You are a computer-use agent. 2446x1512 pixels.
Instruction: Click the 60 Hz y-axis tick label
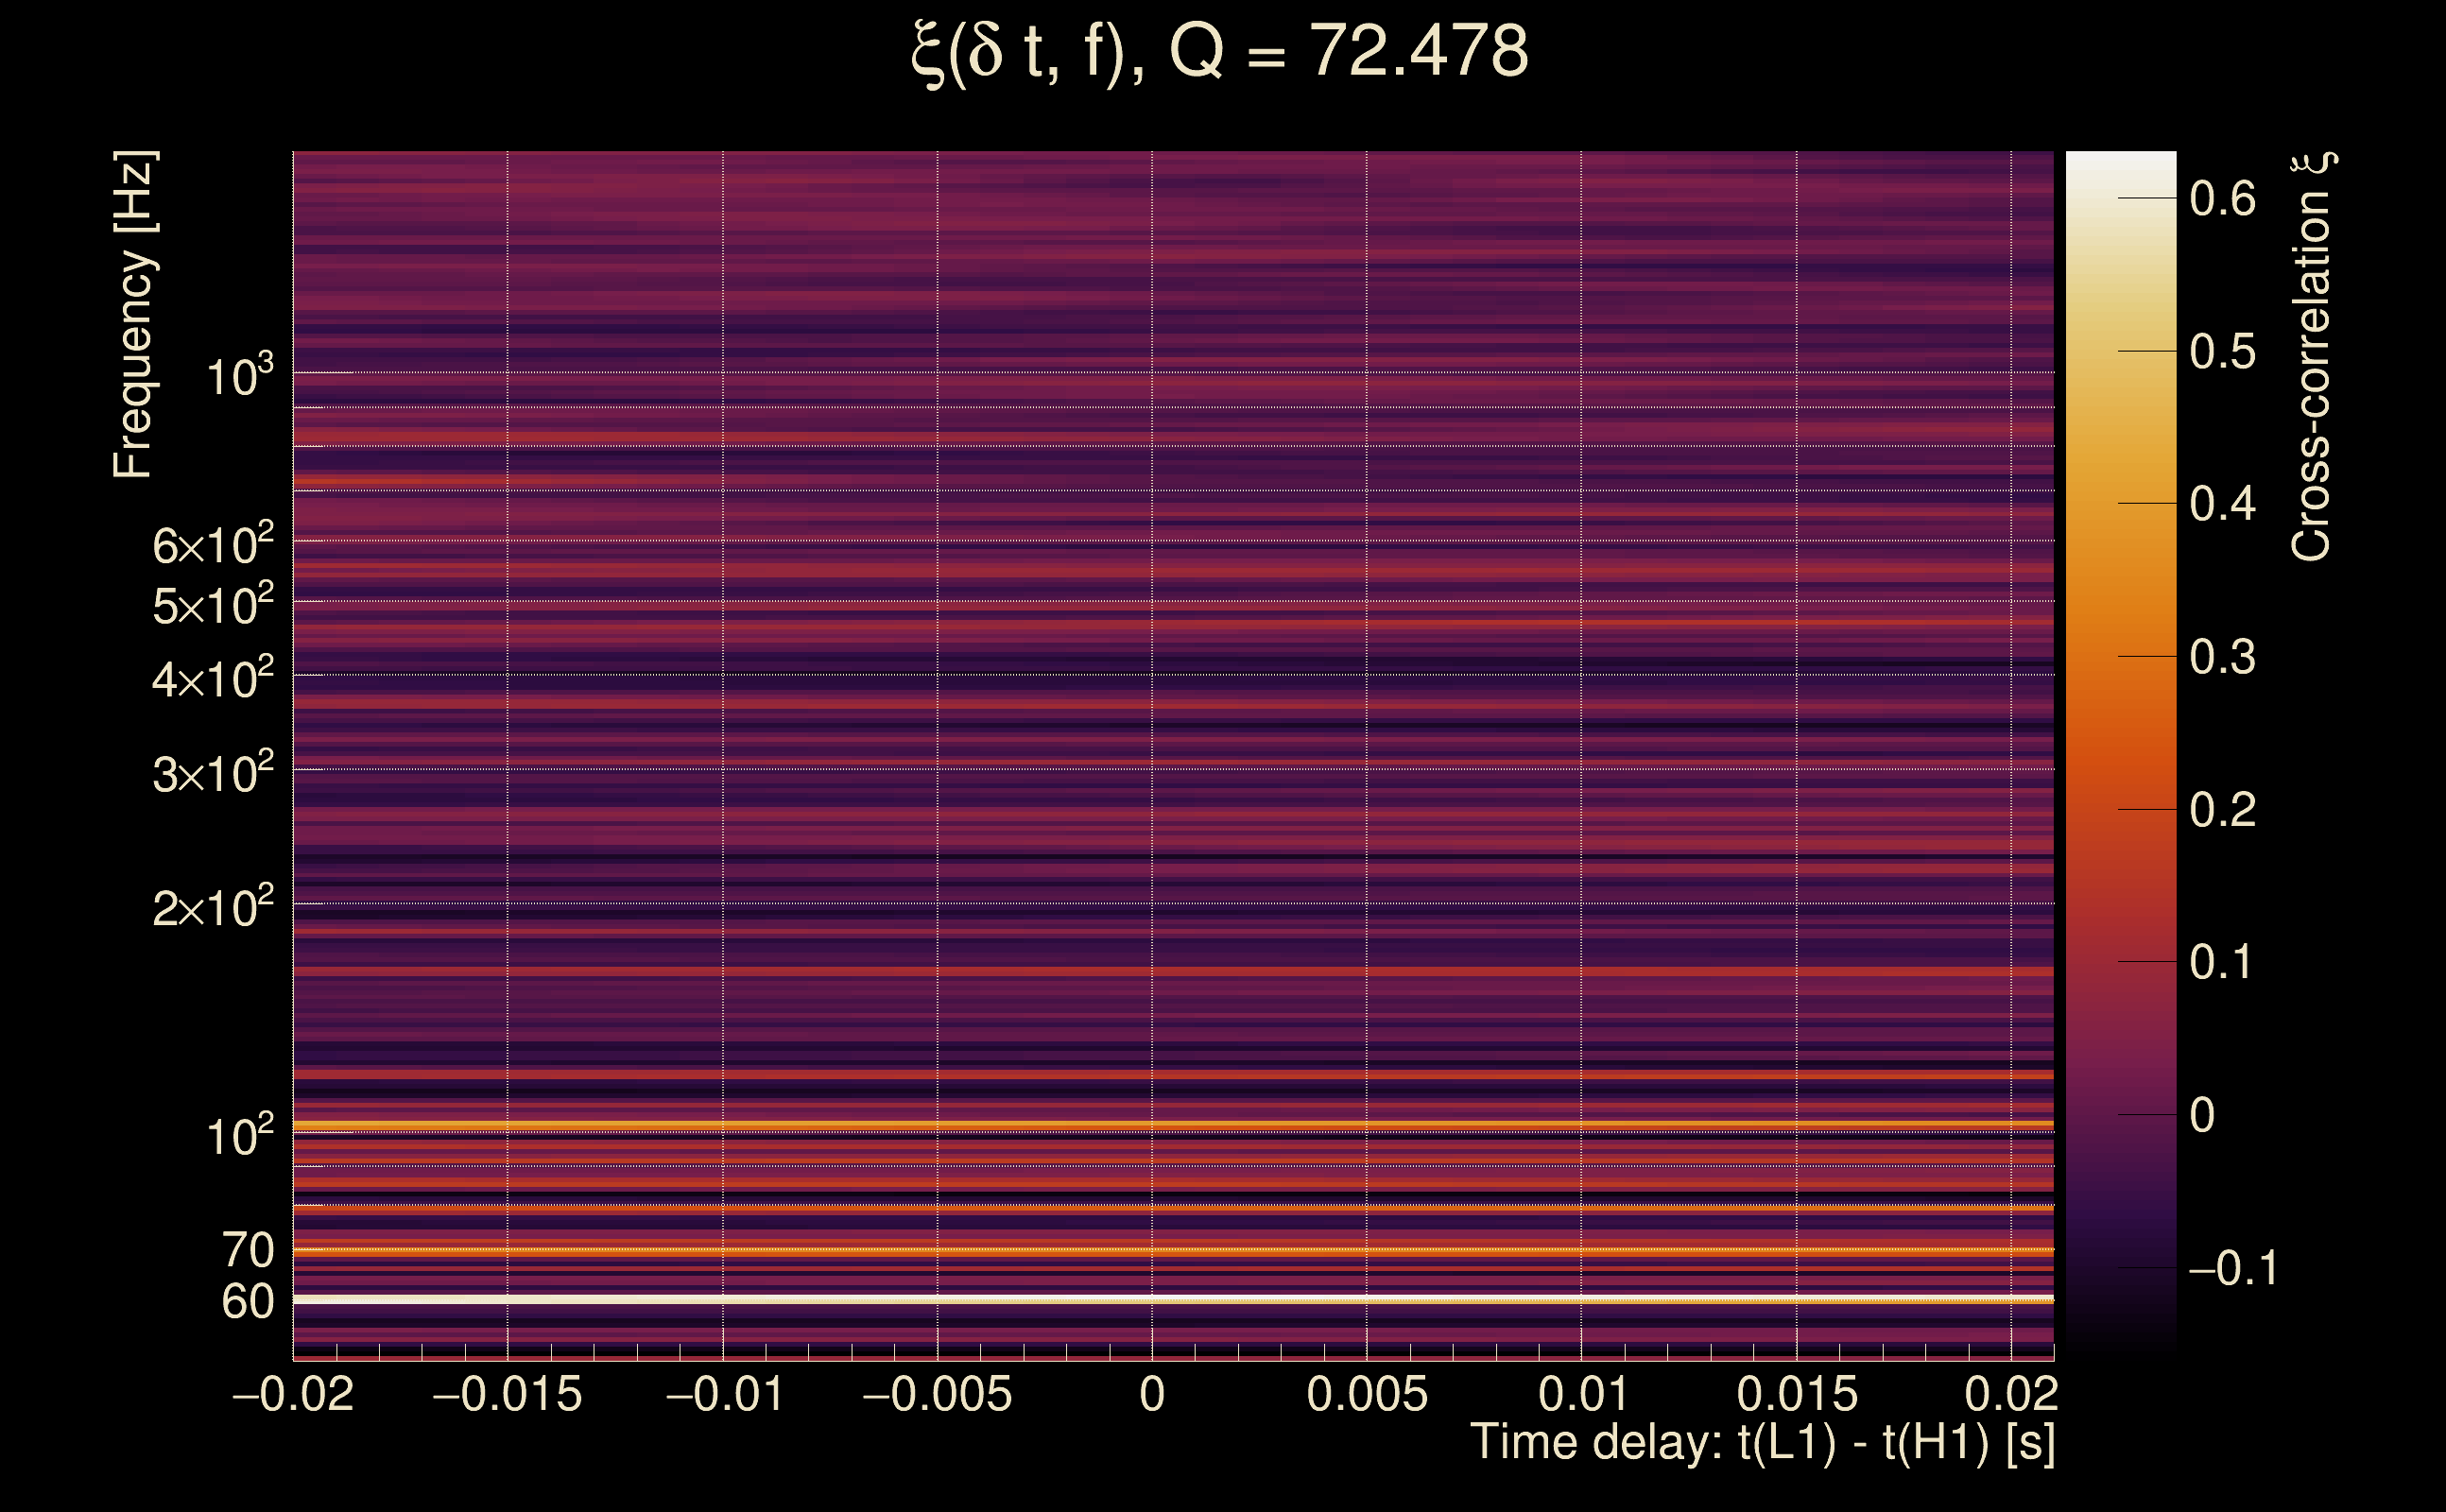coord(247,1302)
